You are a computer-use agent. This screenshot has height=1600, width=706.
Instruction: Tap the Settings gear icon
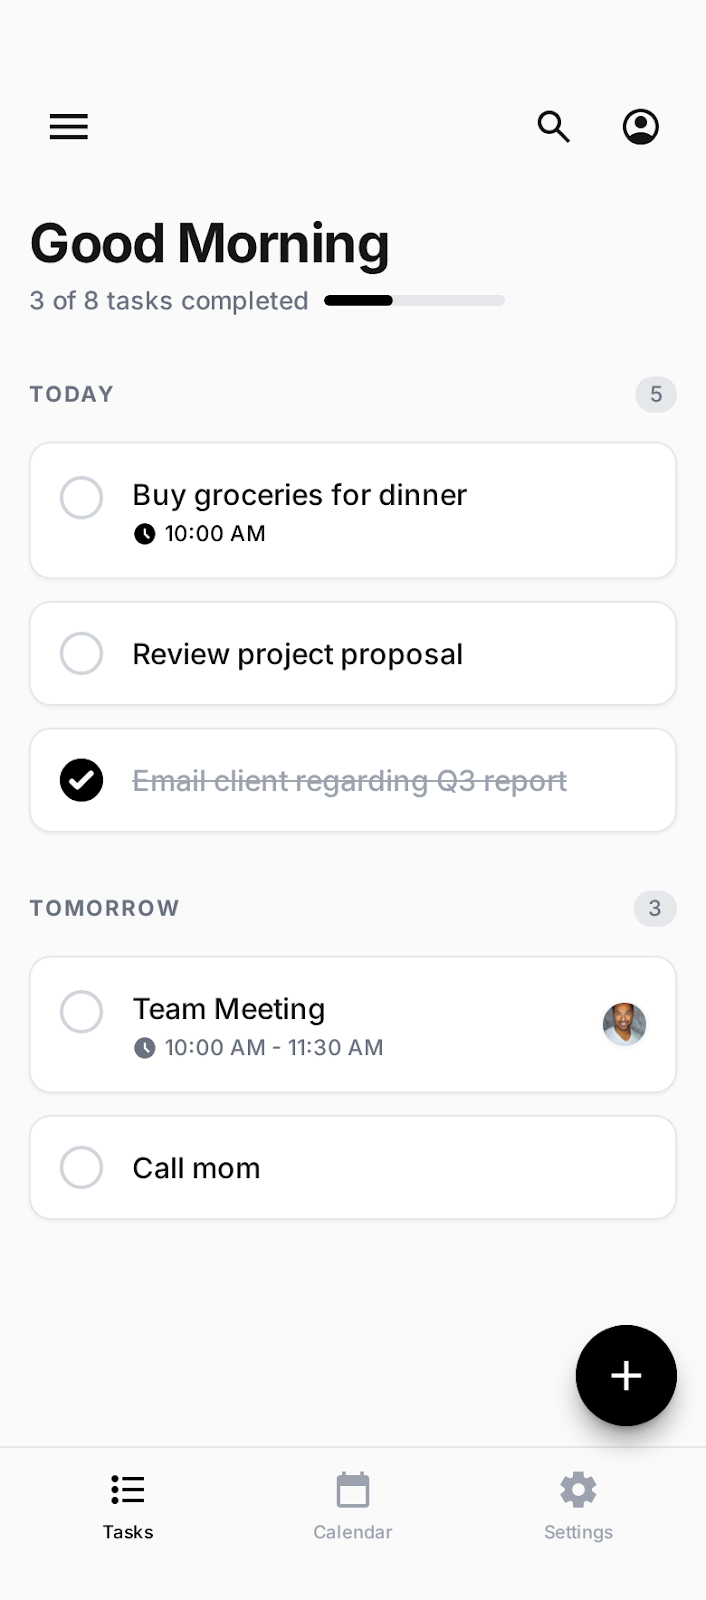tap(578, 1490)
